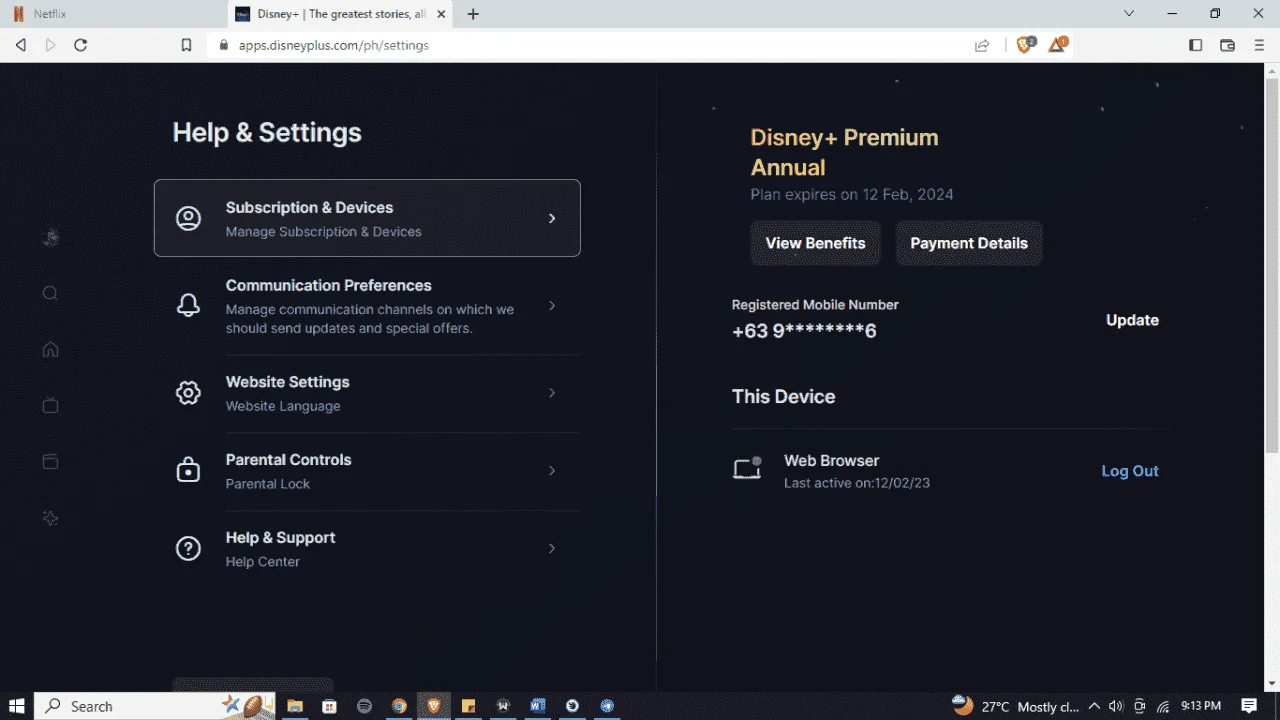Toggle the browser sidebar panel icon
Screen dimensions: 1280x720
tap(1195, 45)
